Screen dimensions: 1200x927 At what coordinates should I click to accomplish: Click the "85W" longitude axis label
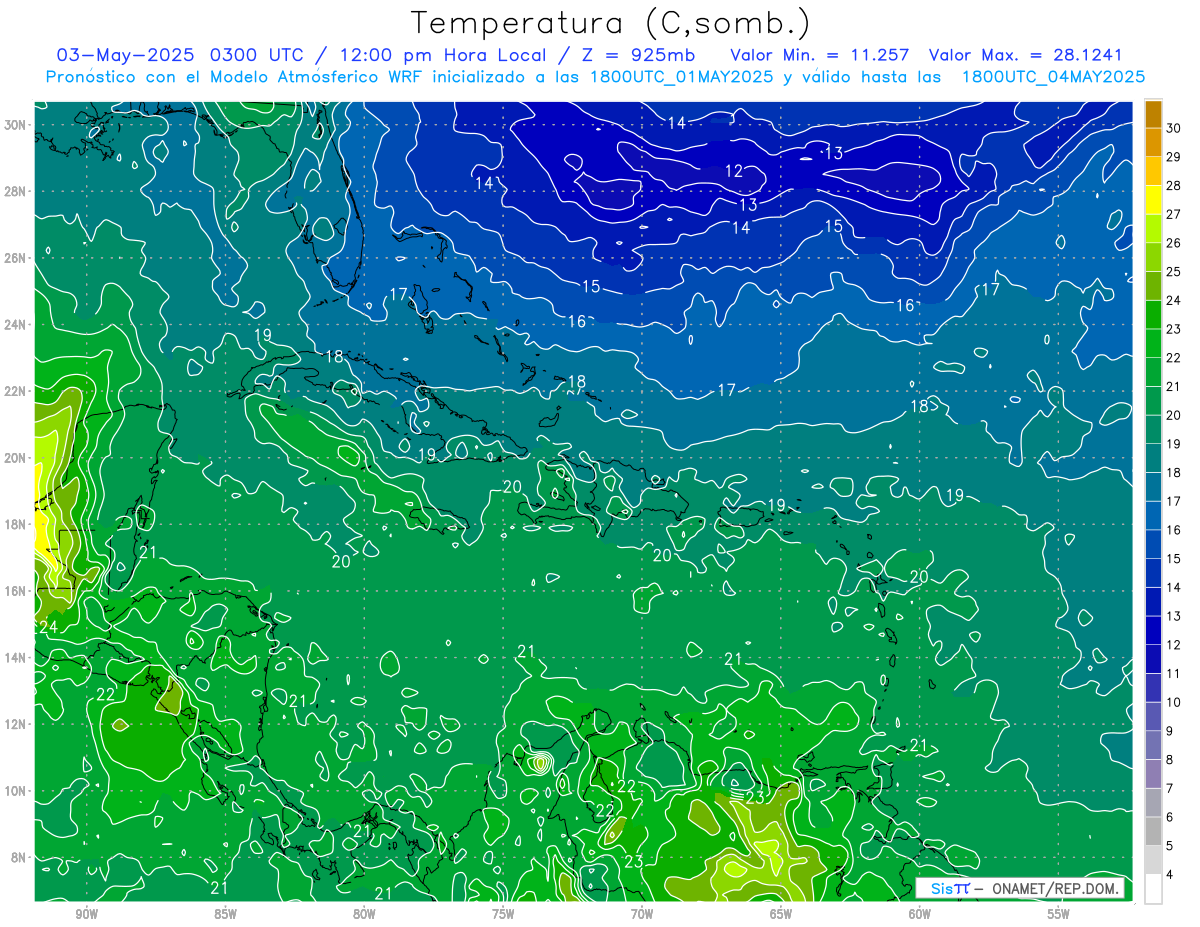click(225, 913)
